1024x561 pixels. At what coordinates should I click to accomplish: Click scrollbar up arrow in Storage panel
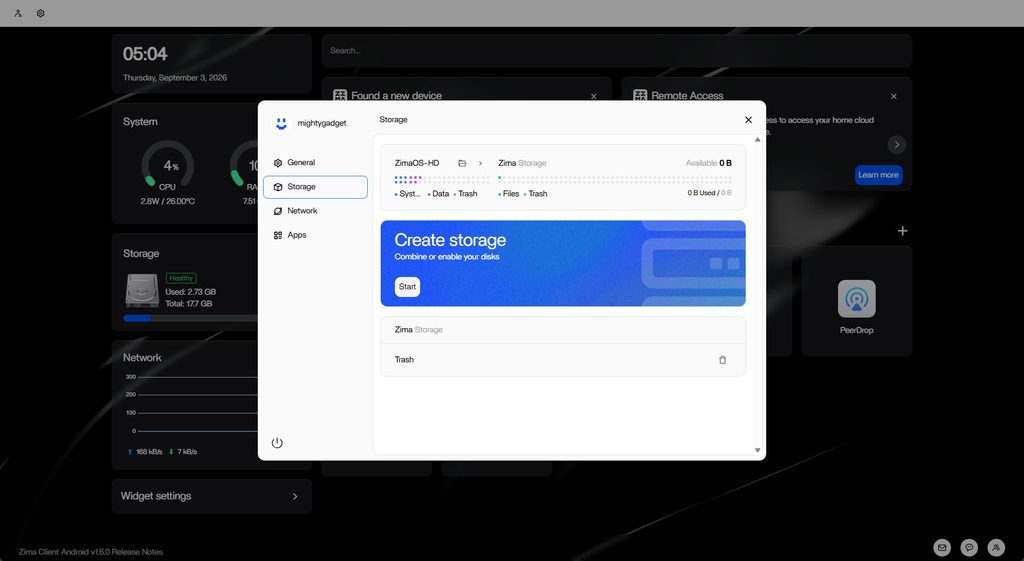point(758,140)
